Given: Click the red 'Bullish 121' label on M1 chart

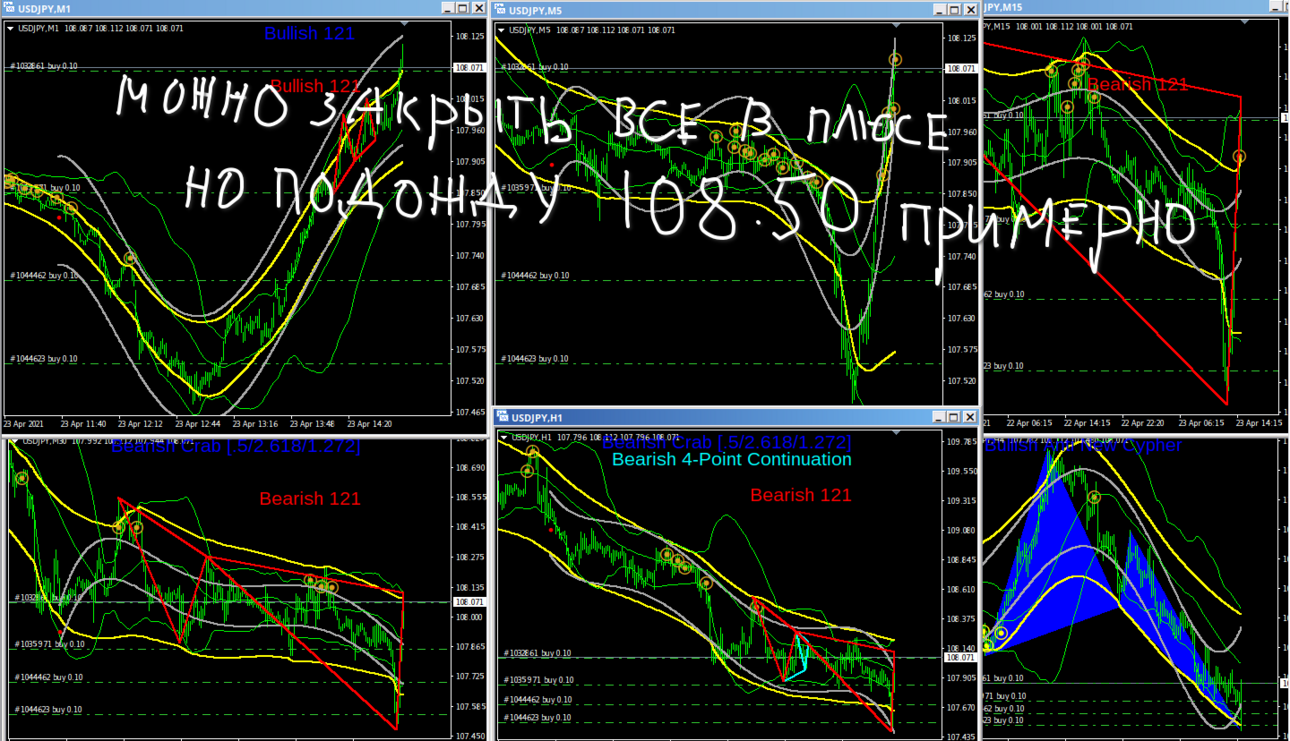Looking at the screenshot, I should 315,86.
